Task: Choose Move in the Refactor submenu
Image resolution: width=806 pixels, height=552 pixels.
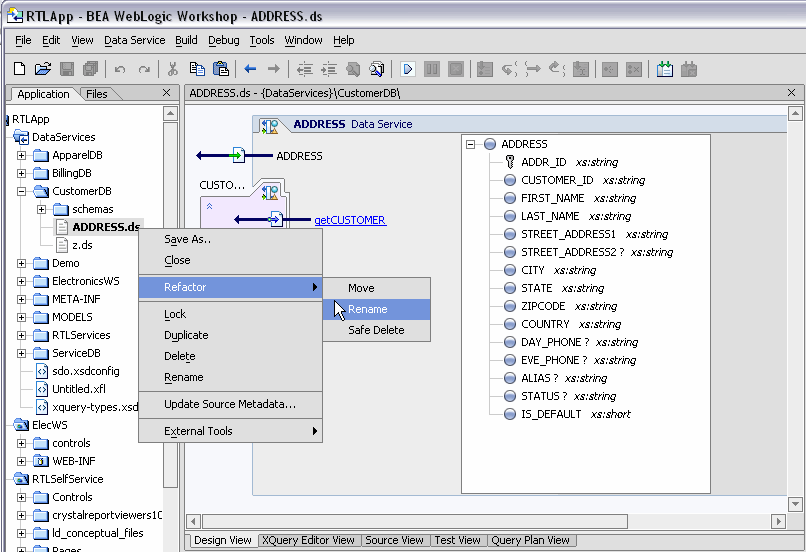Action: tap(377, 288)
